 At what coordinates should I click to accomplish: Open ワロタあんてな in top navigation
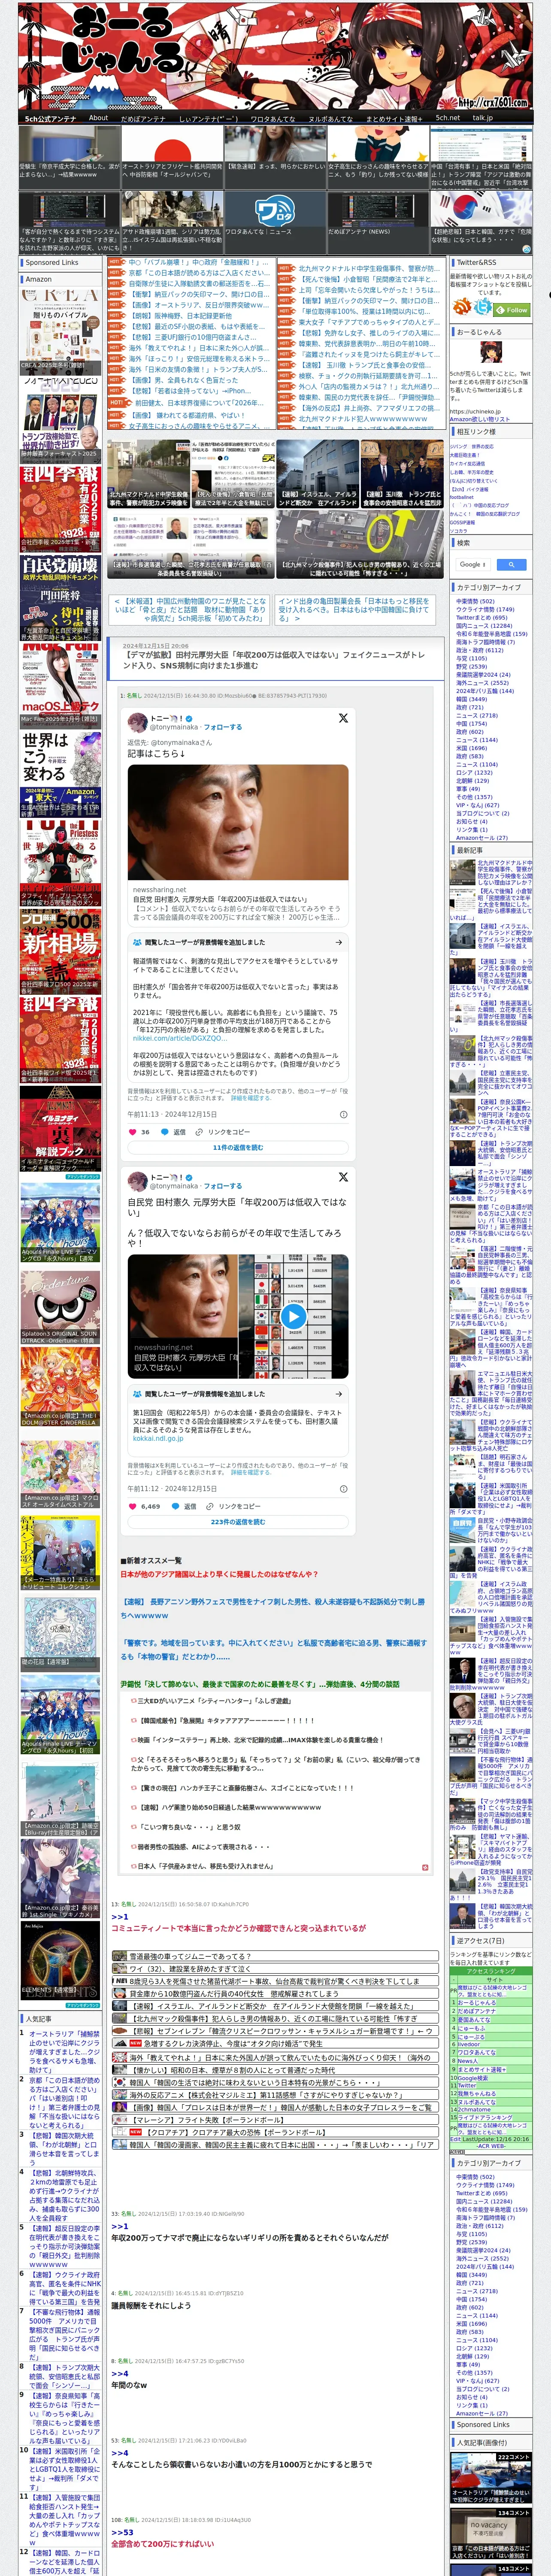coord(272,118)
